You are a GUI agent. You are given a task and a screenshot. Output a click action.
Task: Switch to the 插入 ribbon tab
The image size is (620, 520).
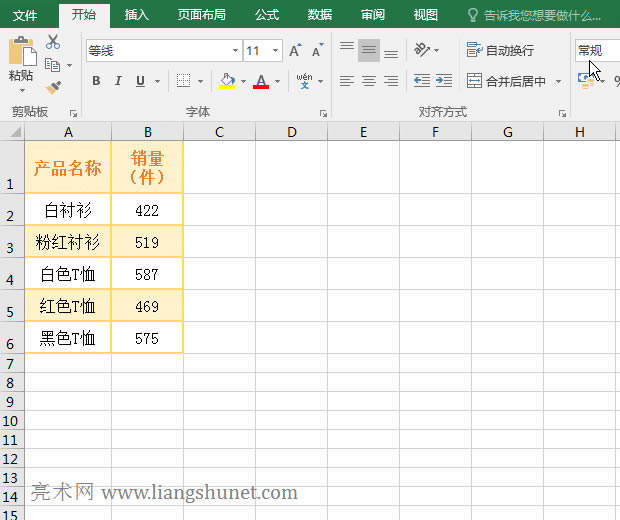pyautogui.click(x=137, y=15)
